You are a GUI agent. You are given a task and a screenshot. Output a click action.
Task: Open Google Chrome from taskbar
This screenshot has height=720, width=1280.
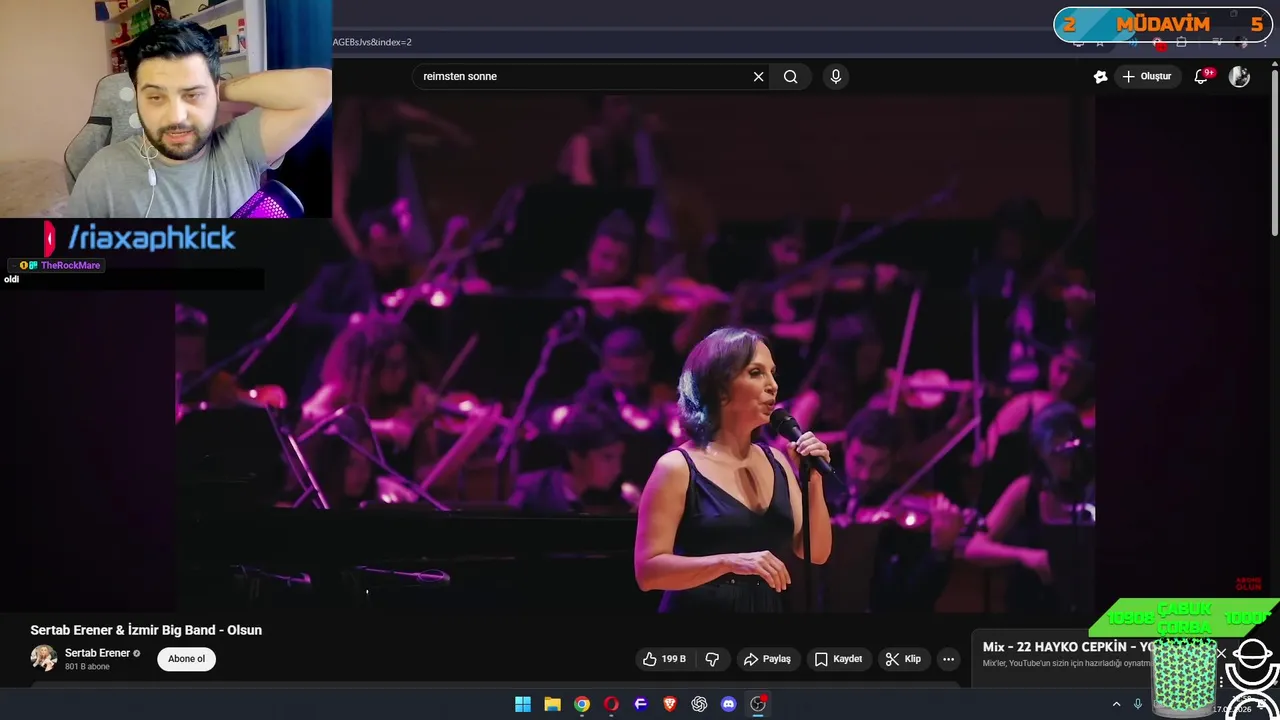[x=582, y=704]
